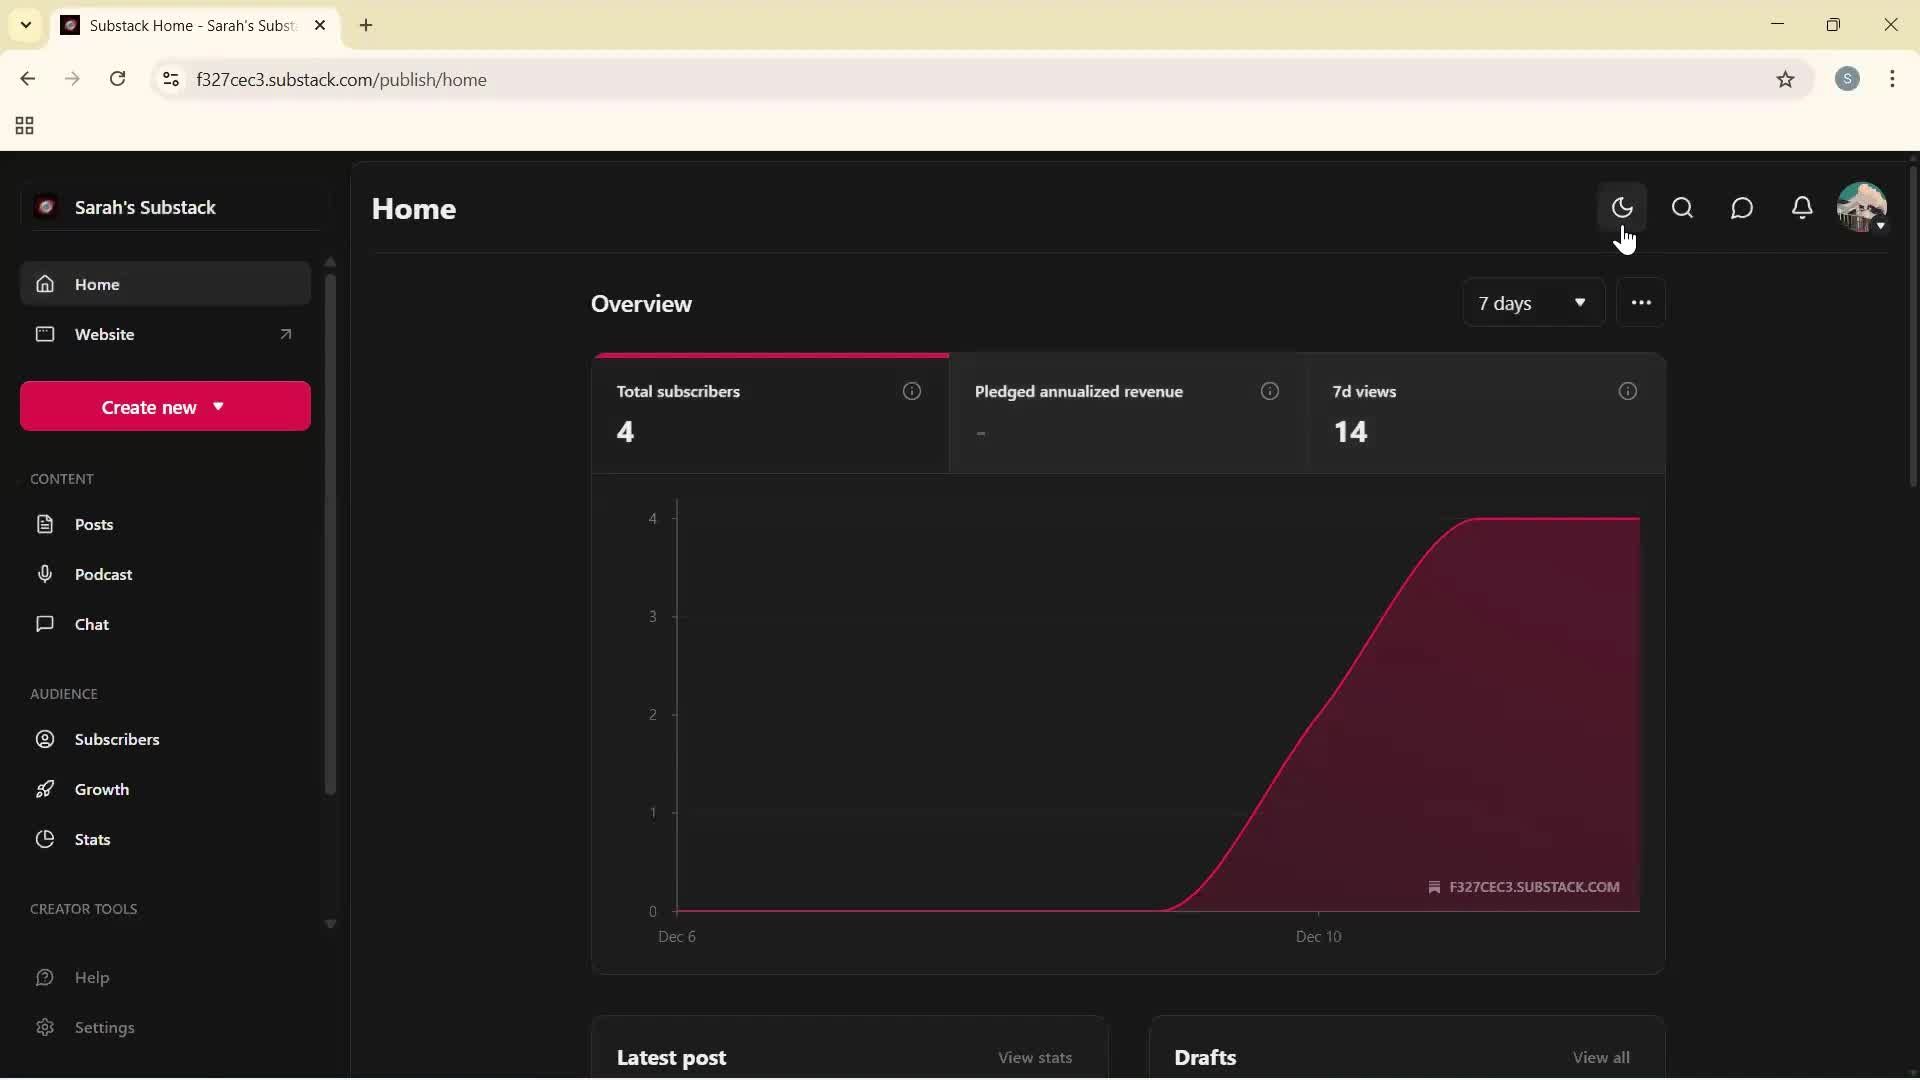The image size is (1920, 1080).
Task: Open the Growth section
Action: coord(102,789)
